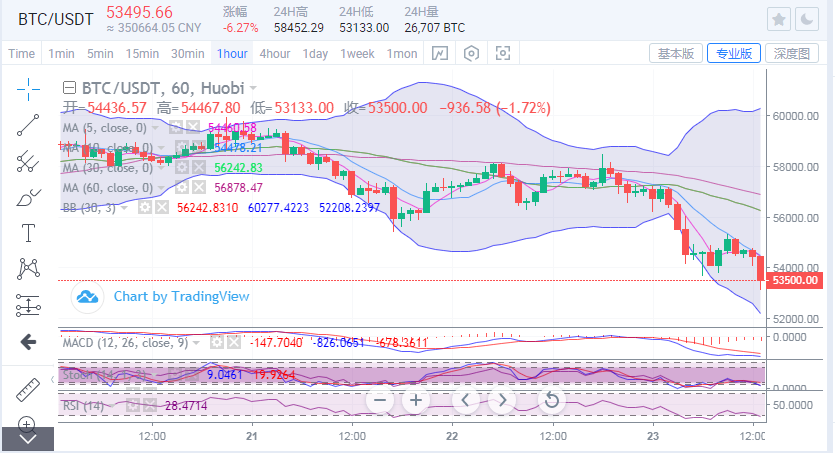Select the 专业版 professional chart view

coord(734,53)
